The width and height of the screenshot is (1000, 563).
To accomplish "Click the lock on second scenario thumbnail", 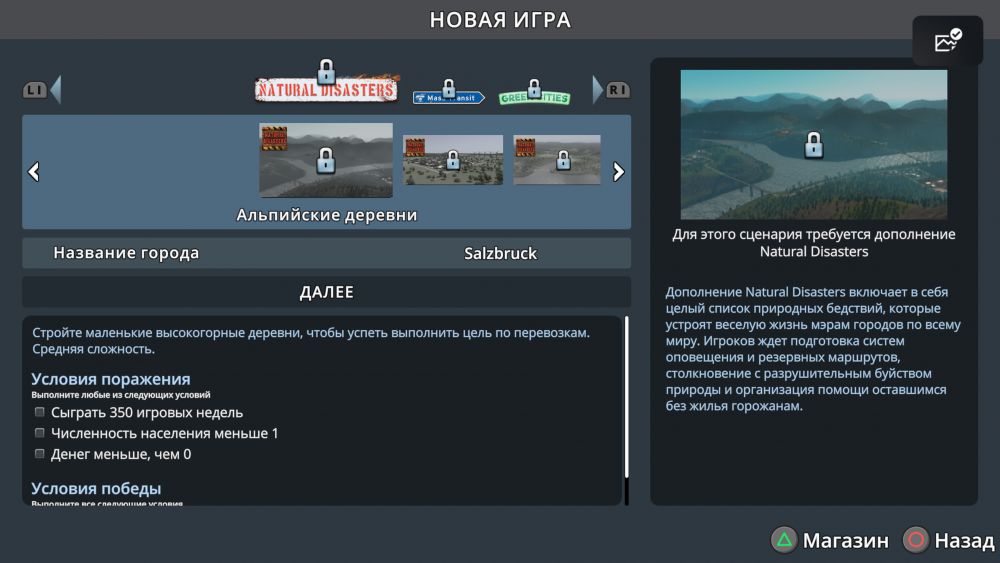I will [453, 159].
